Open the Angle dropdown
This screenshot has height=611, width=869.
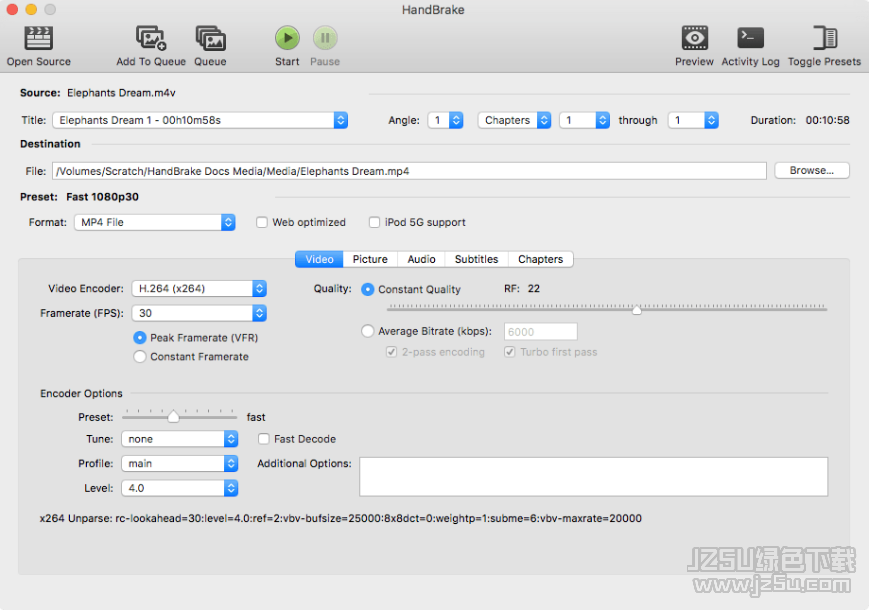[445, 120]
